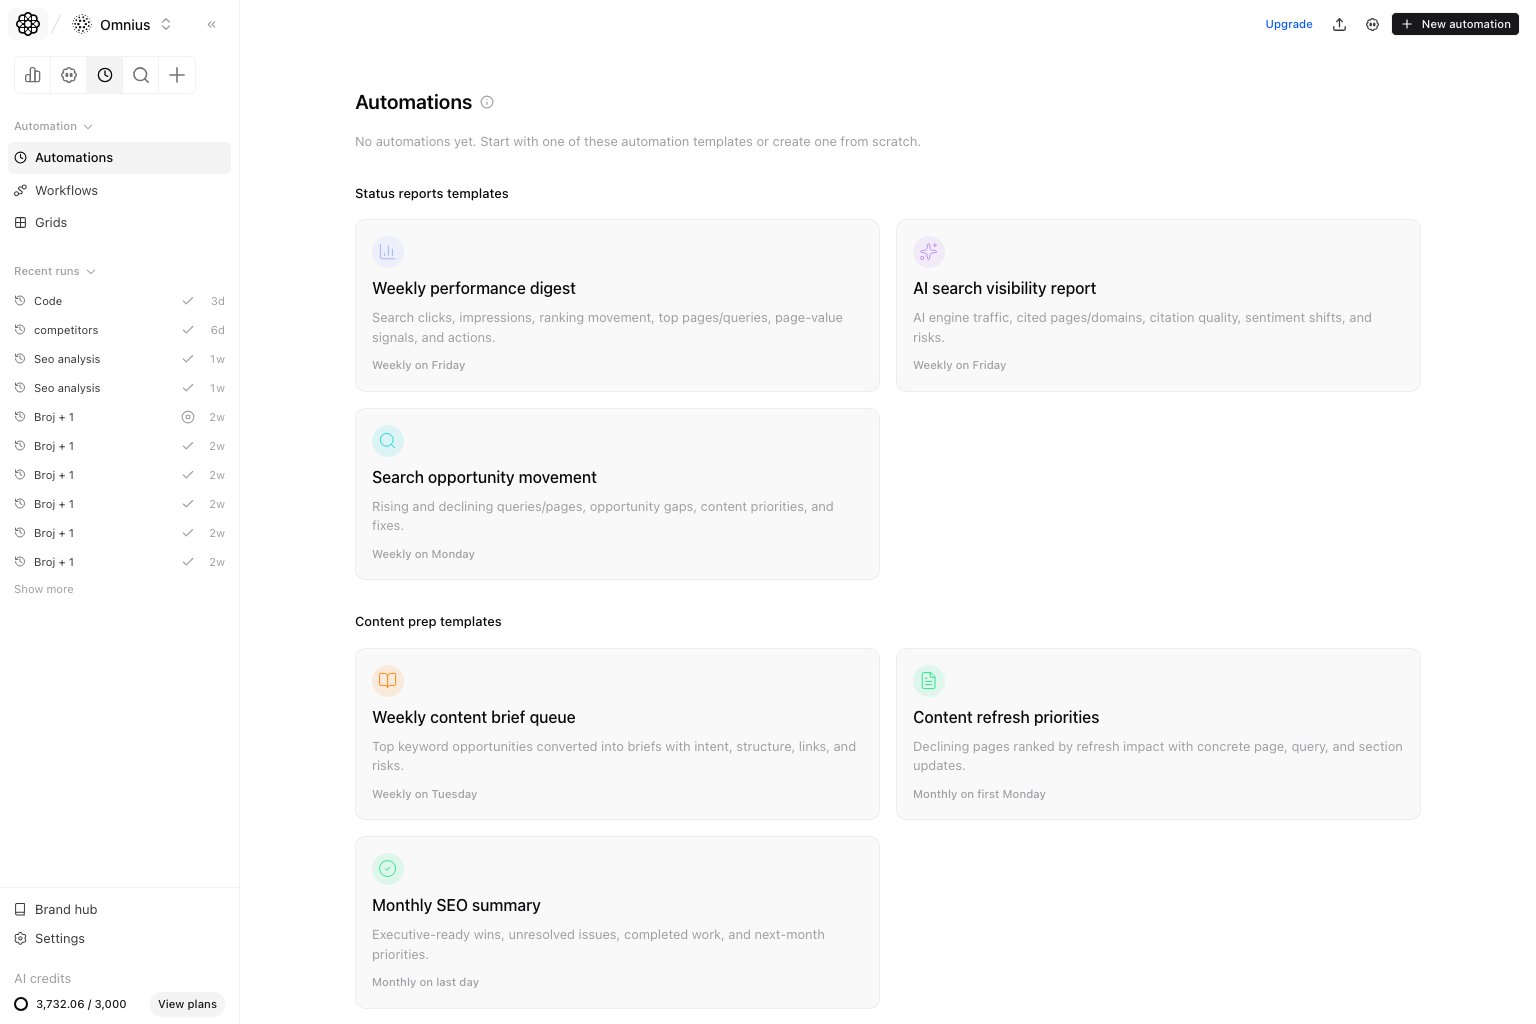Click the Brand hub book icon

pos(20,909)
